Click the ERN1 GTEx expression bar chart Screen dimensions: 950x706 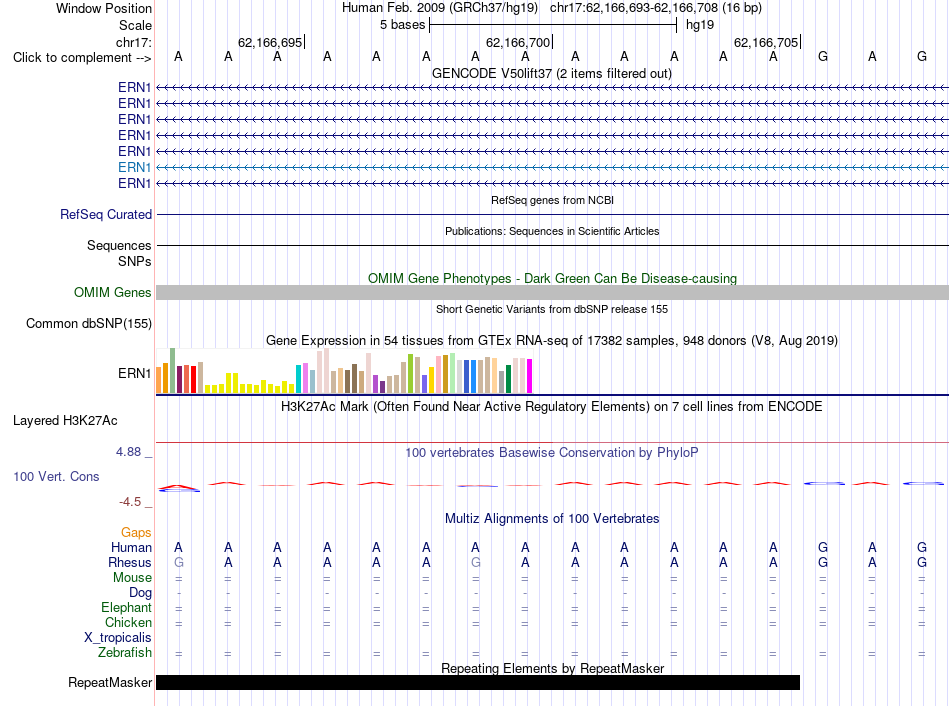[344, 371]
